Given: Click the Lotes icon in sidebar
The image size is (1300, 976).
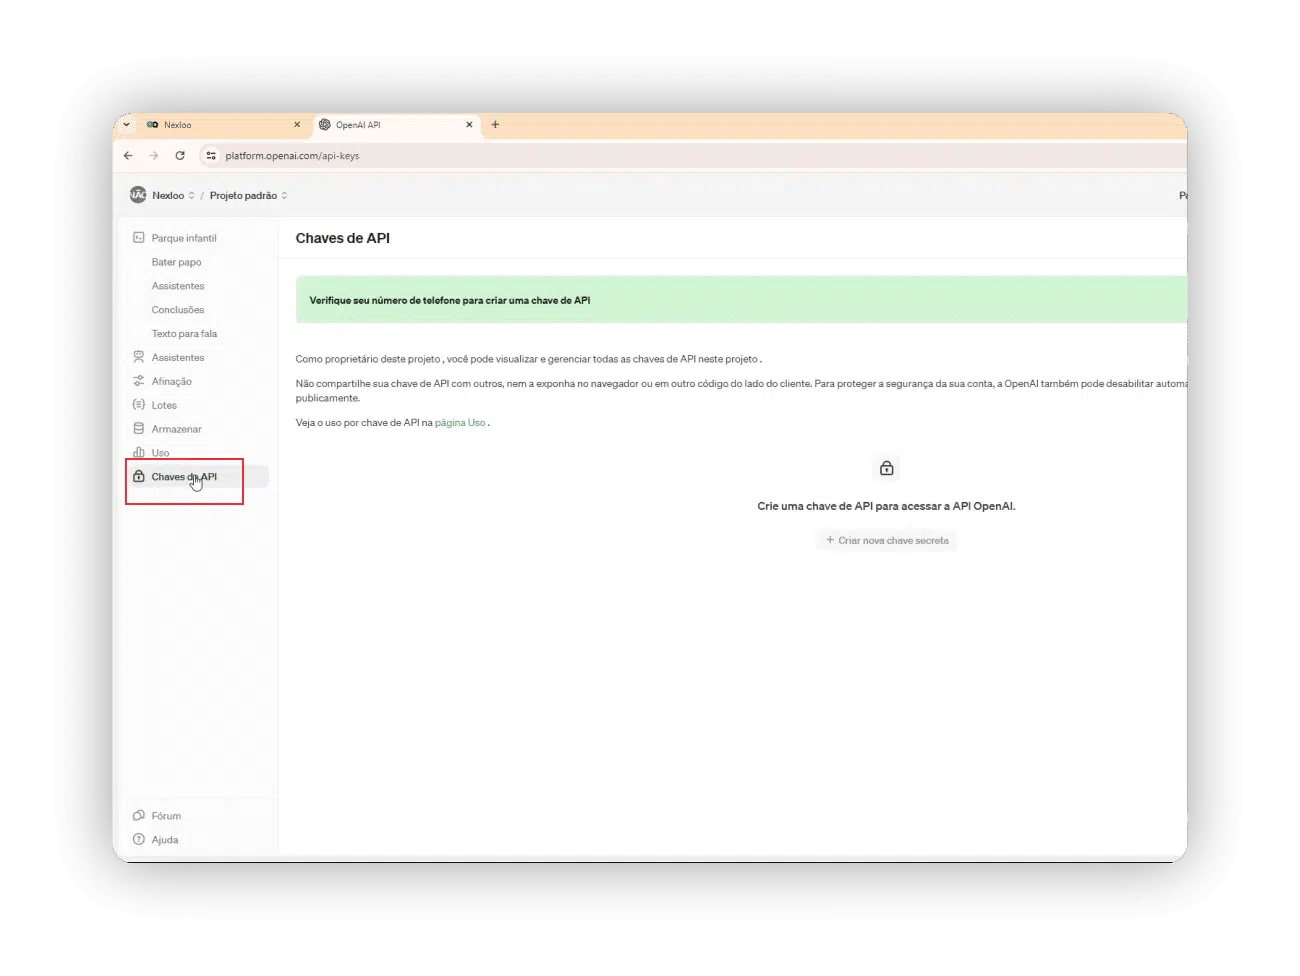Looking at the screenshot, I should click(139, 405).
